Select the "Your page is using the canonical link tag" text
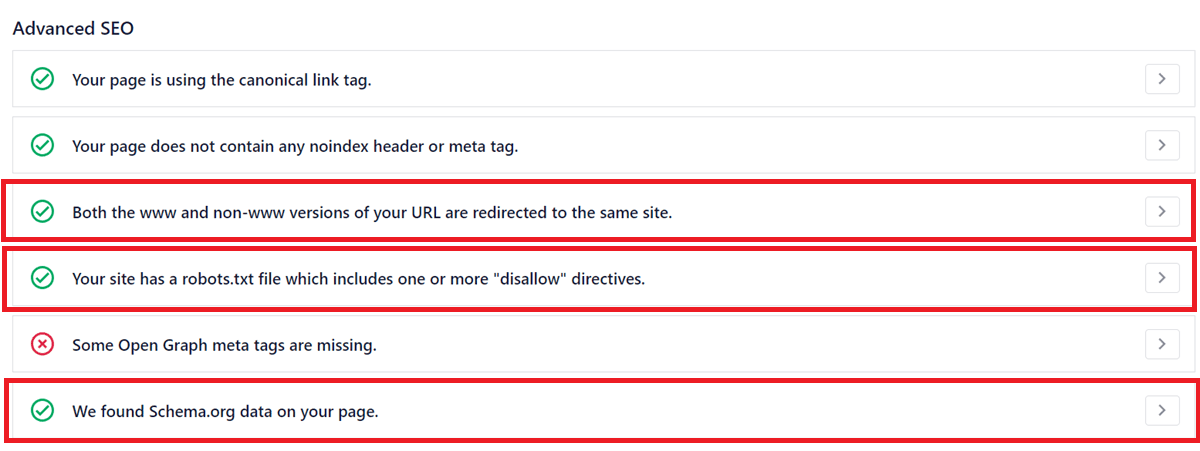1200x451 pixels. (221, 79)
